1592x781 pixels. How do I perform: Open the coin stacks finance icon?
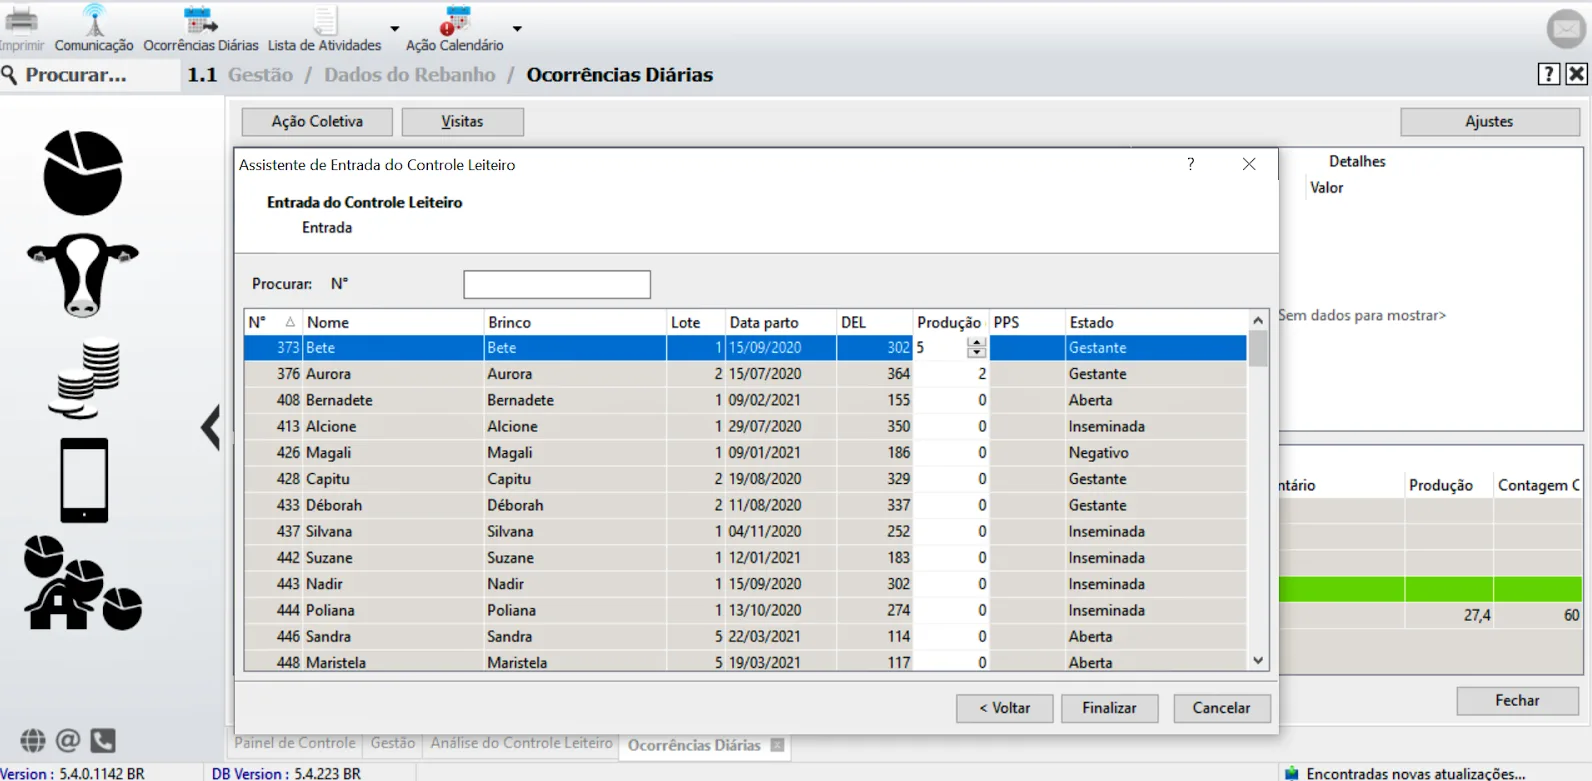coord(84,380)
